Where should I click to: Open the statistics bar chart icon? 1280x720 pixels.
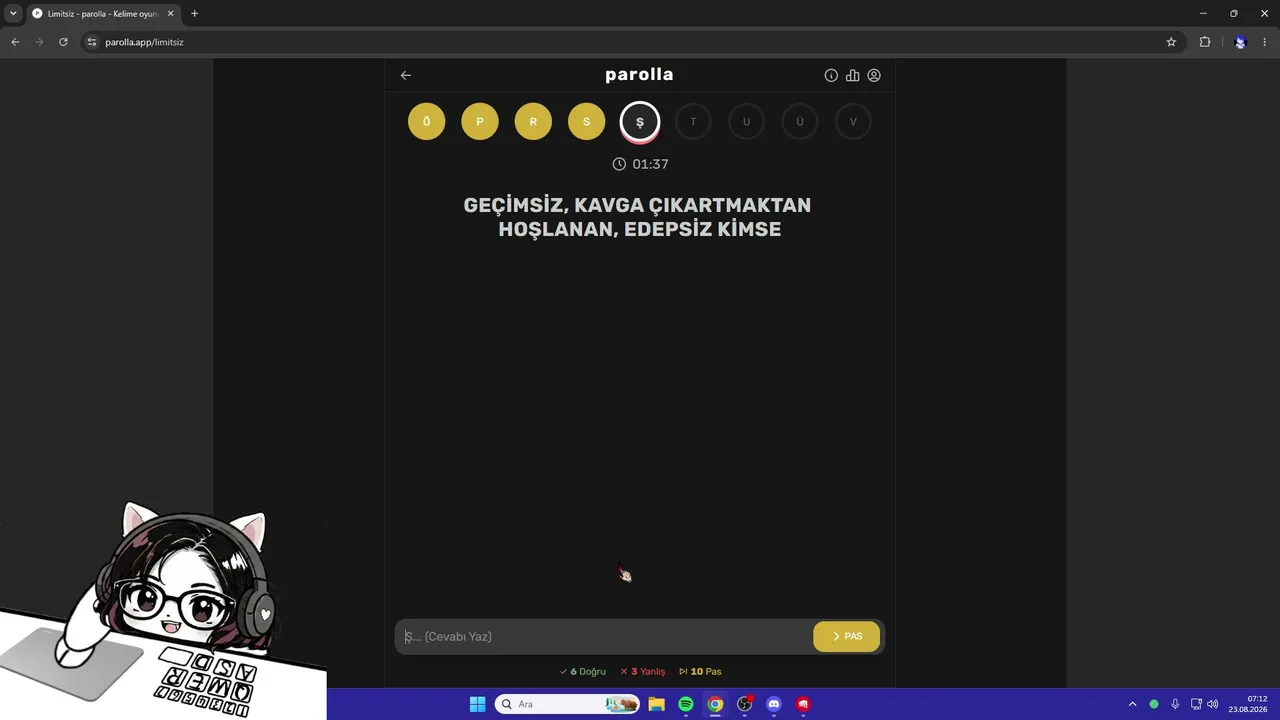[852, 75]
